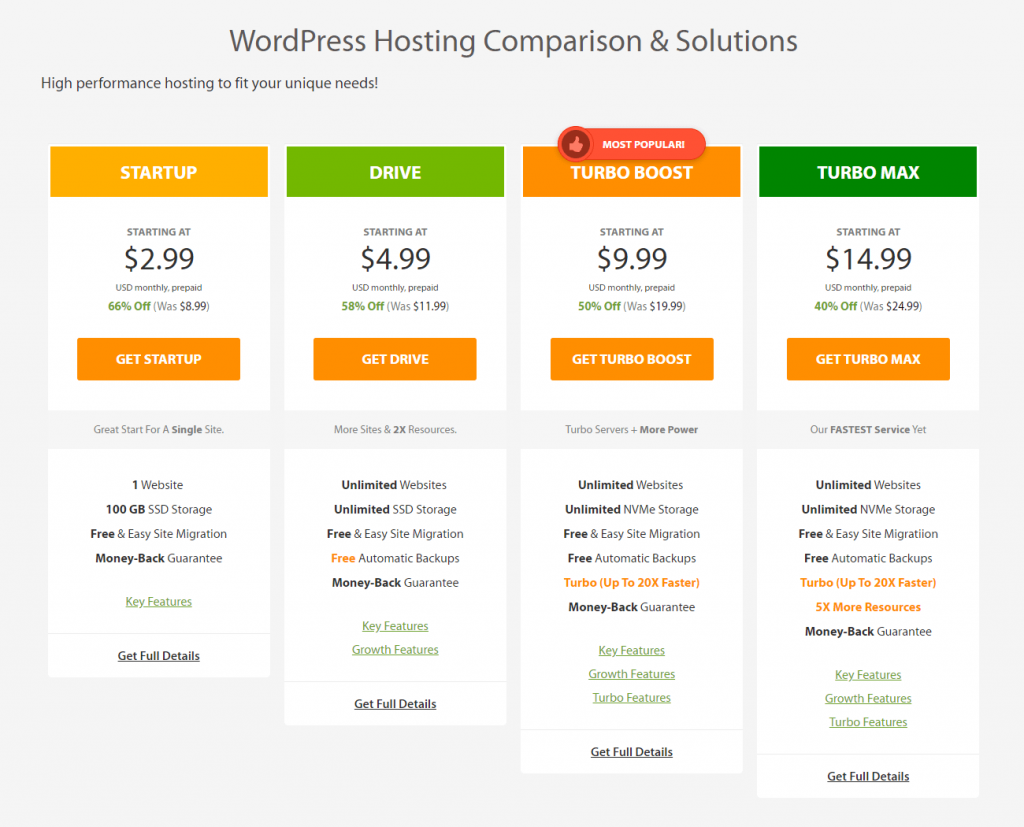Click 'Money-Back Guarantee' in Startup plan
The image size is (1024, 827).
159,558
